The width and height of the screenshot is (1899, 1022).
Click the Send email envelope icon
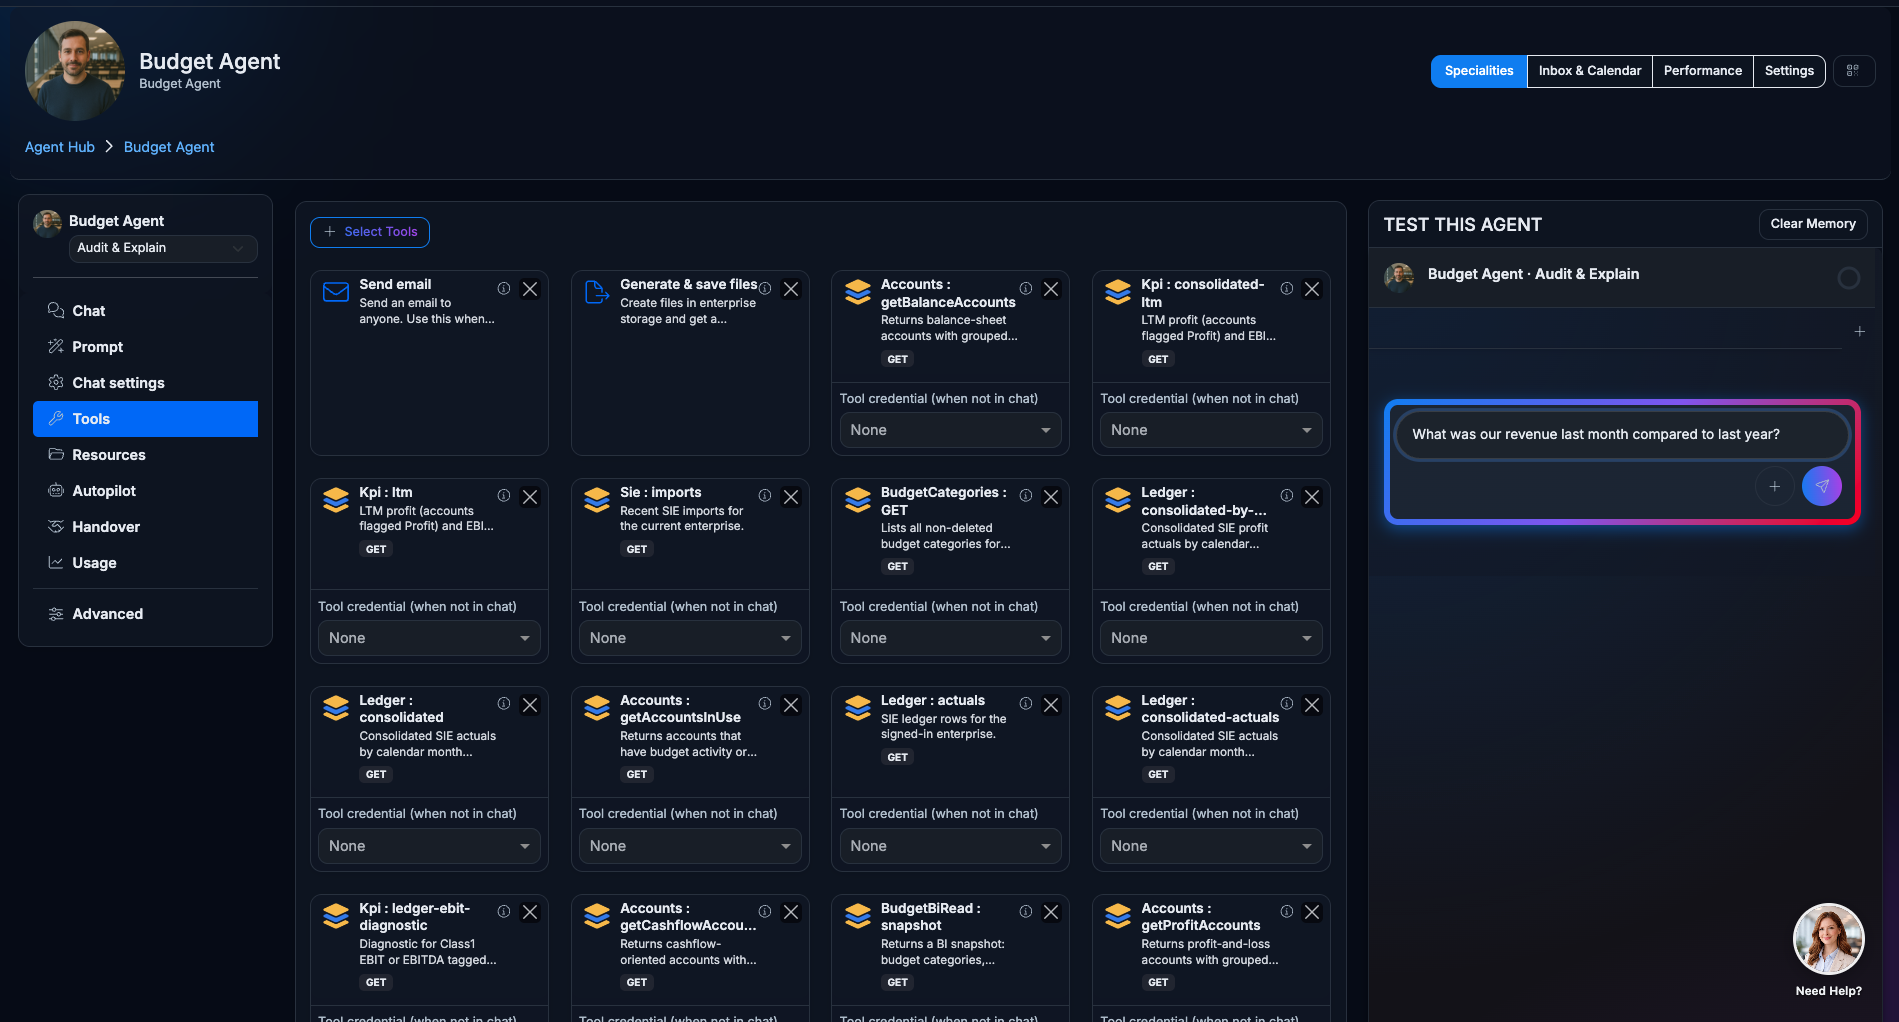coord(336,292)
